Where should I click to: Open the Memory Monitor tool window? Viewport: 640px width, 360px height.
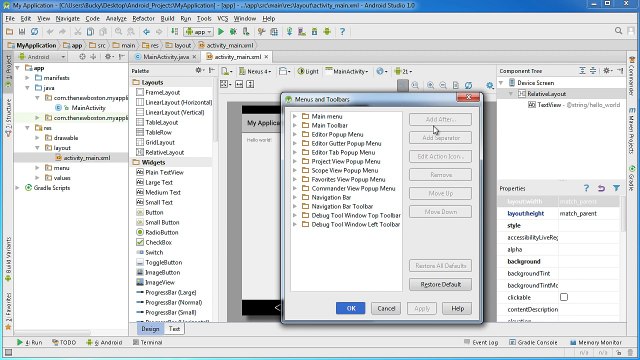(x=596, y=342)
